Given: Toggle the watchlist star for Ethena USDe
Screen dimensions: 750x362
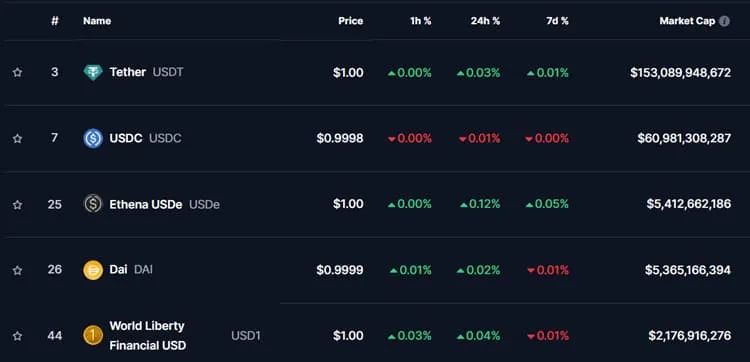Looking at the screenshot, I should [17, 205].
